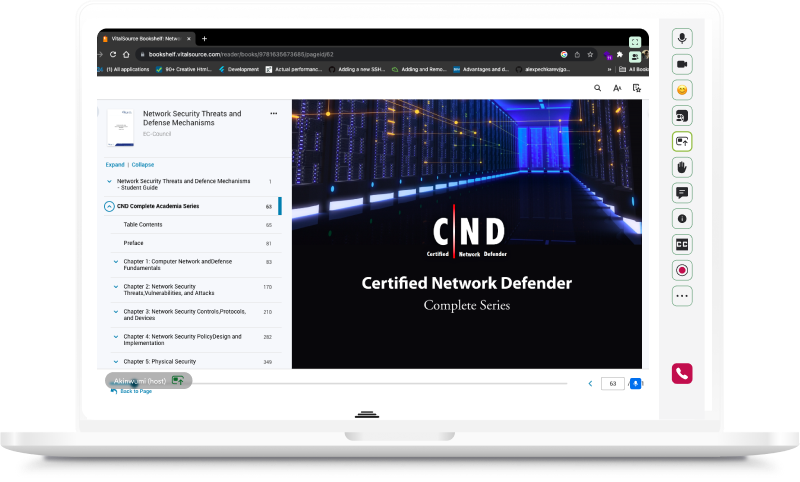Click the Expand link in the contents panel
800x482 pixels.
[115, 164]
